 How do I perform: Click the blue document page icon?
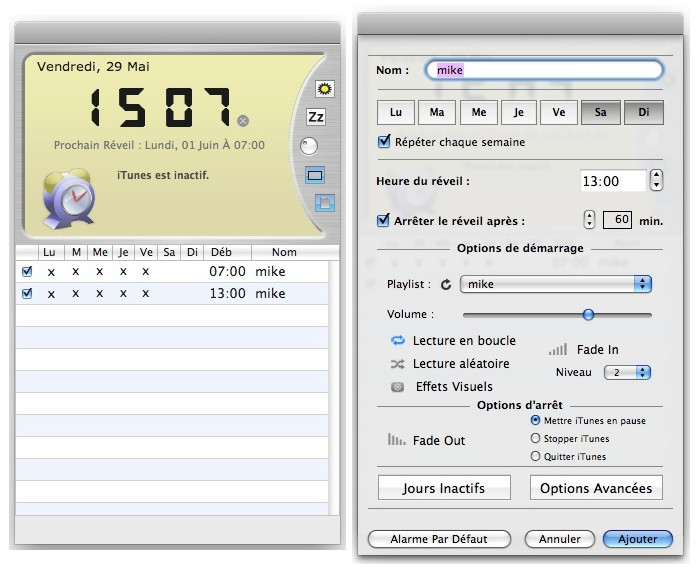[325, 203]
